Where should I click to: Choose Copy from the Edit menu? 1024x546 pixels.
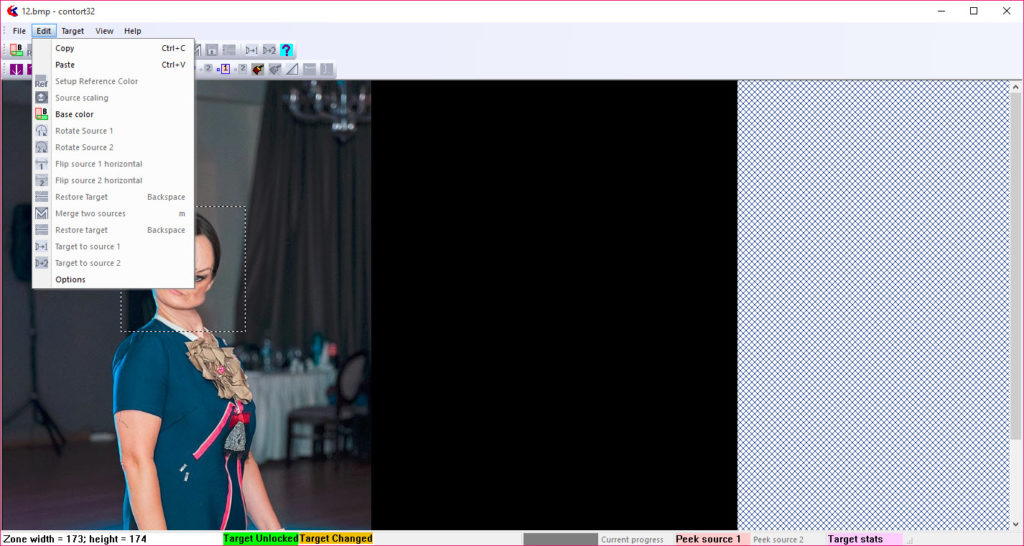65,48
